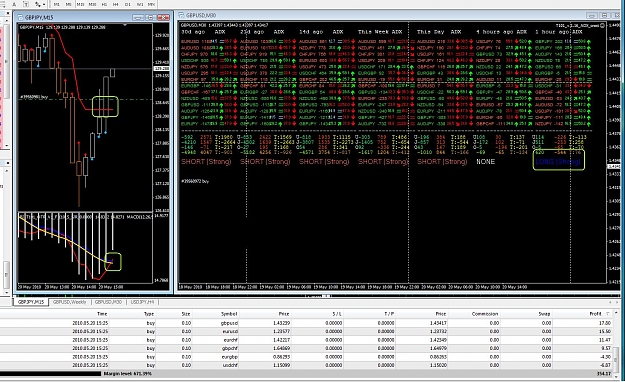Select the eurchf order row
Viewport: 625px width, 382px height.
click(x=306, y=340)
